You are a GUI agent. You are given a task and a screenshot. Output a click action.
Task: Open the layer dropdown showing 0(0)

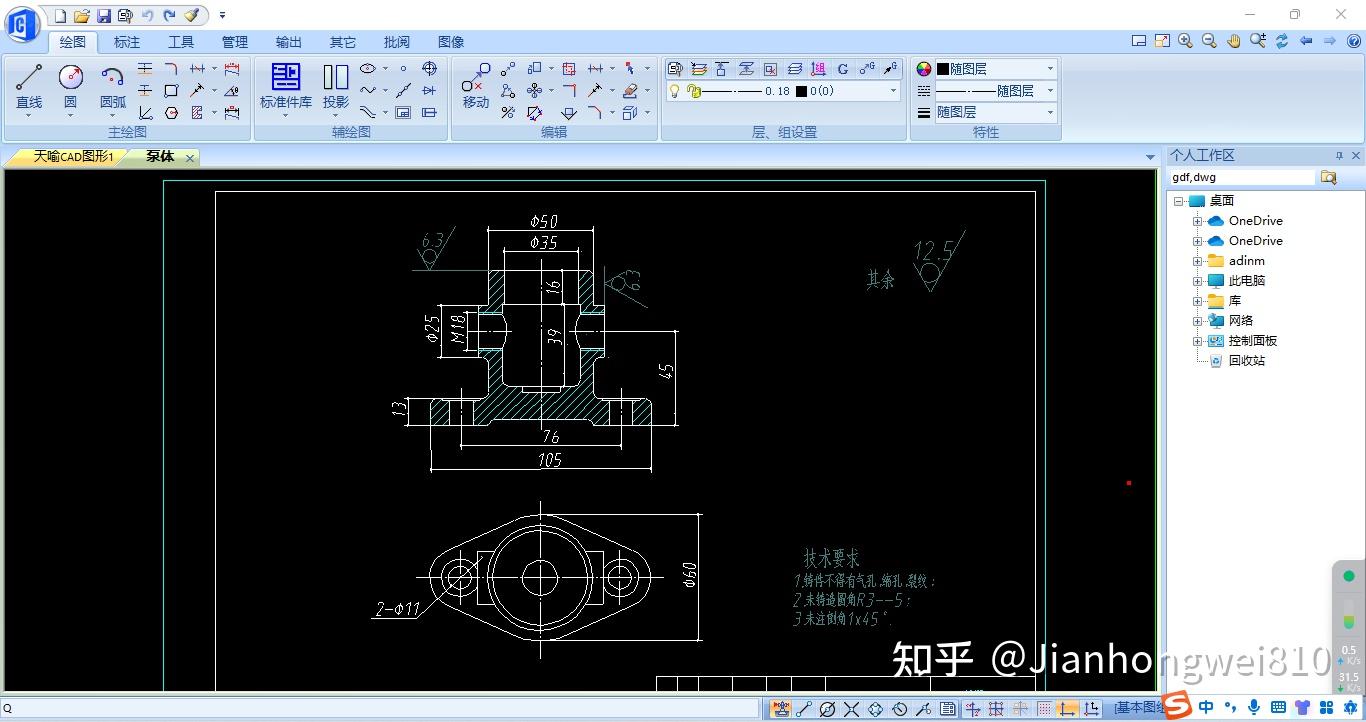893,91
